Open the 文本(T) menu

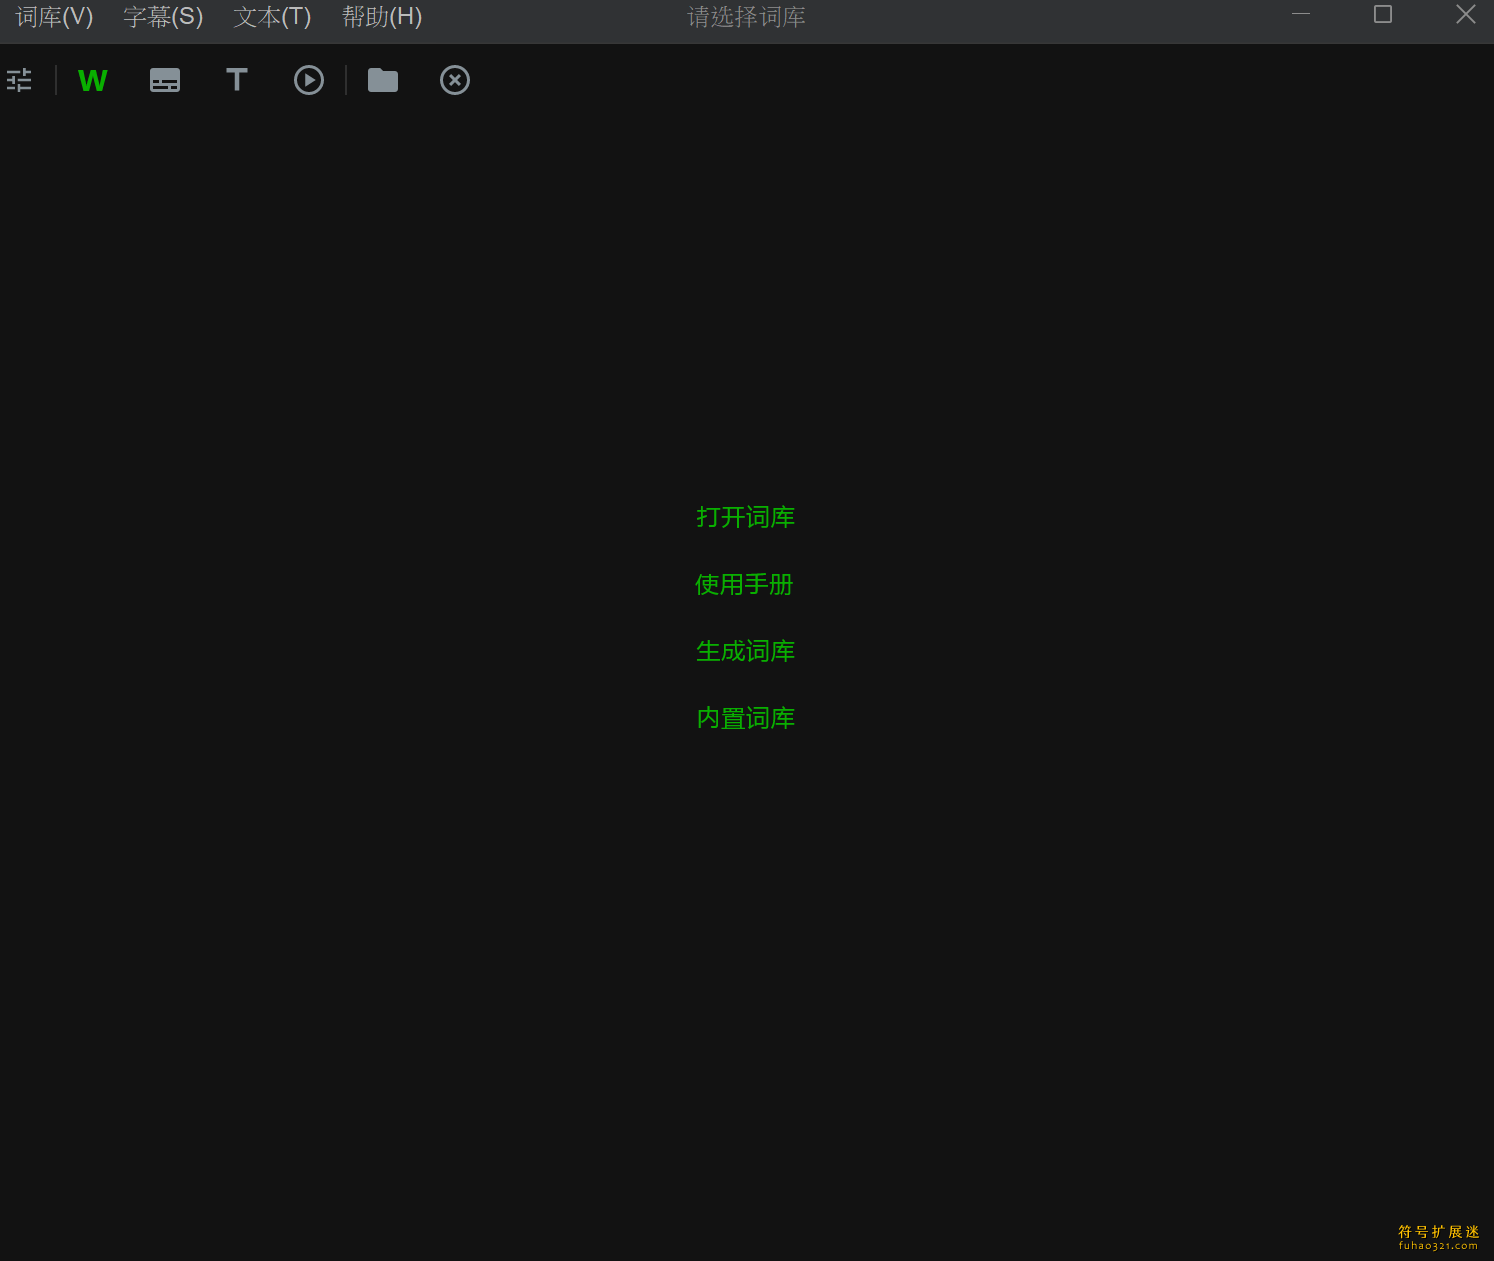pos(272,17)
